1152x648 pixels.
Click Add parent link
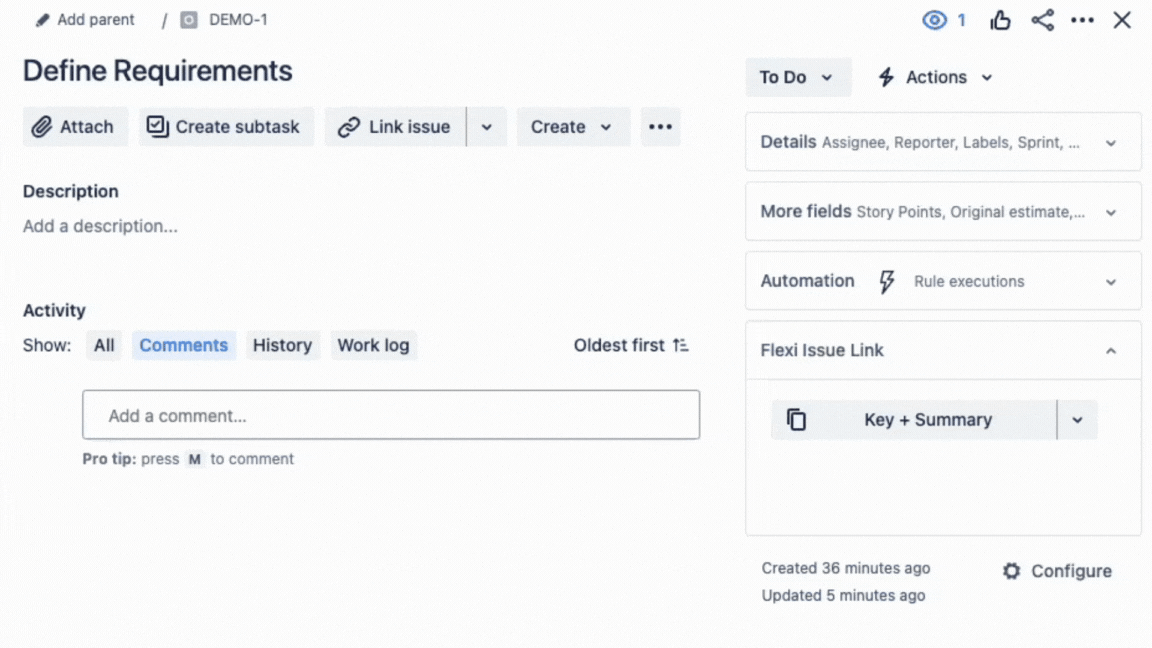coord(85,20)
